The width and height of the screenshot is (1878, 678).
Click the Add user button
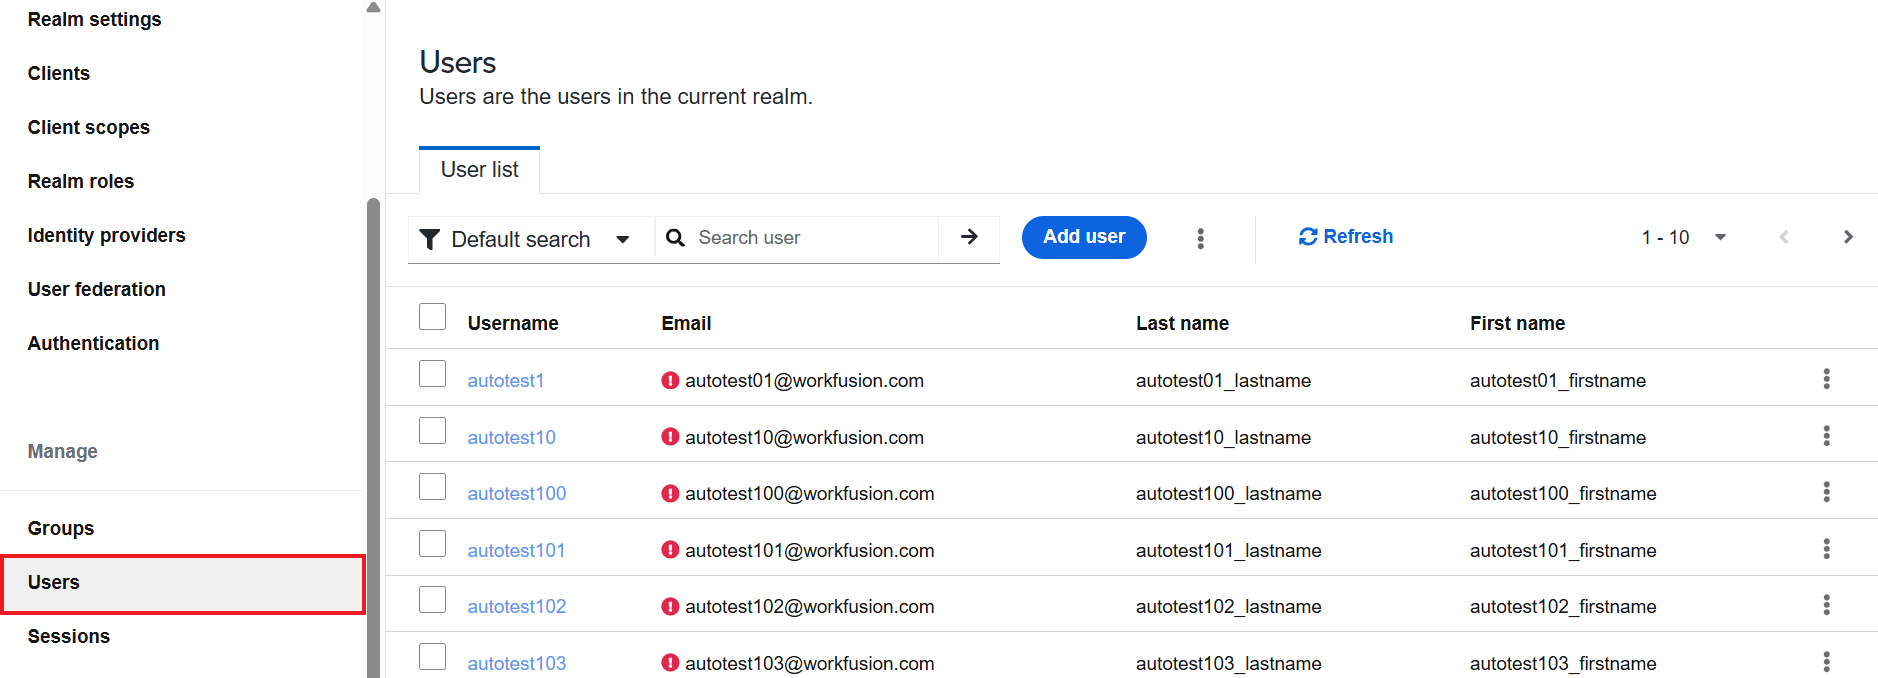[x=1084, y=237]
